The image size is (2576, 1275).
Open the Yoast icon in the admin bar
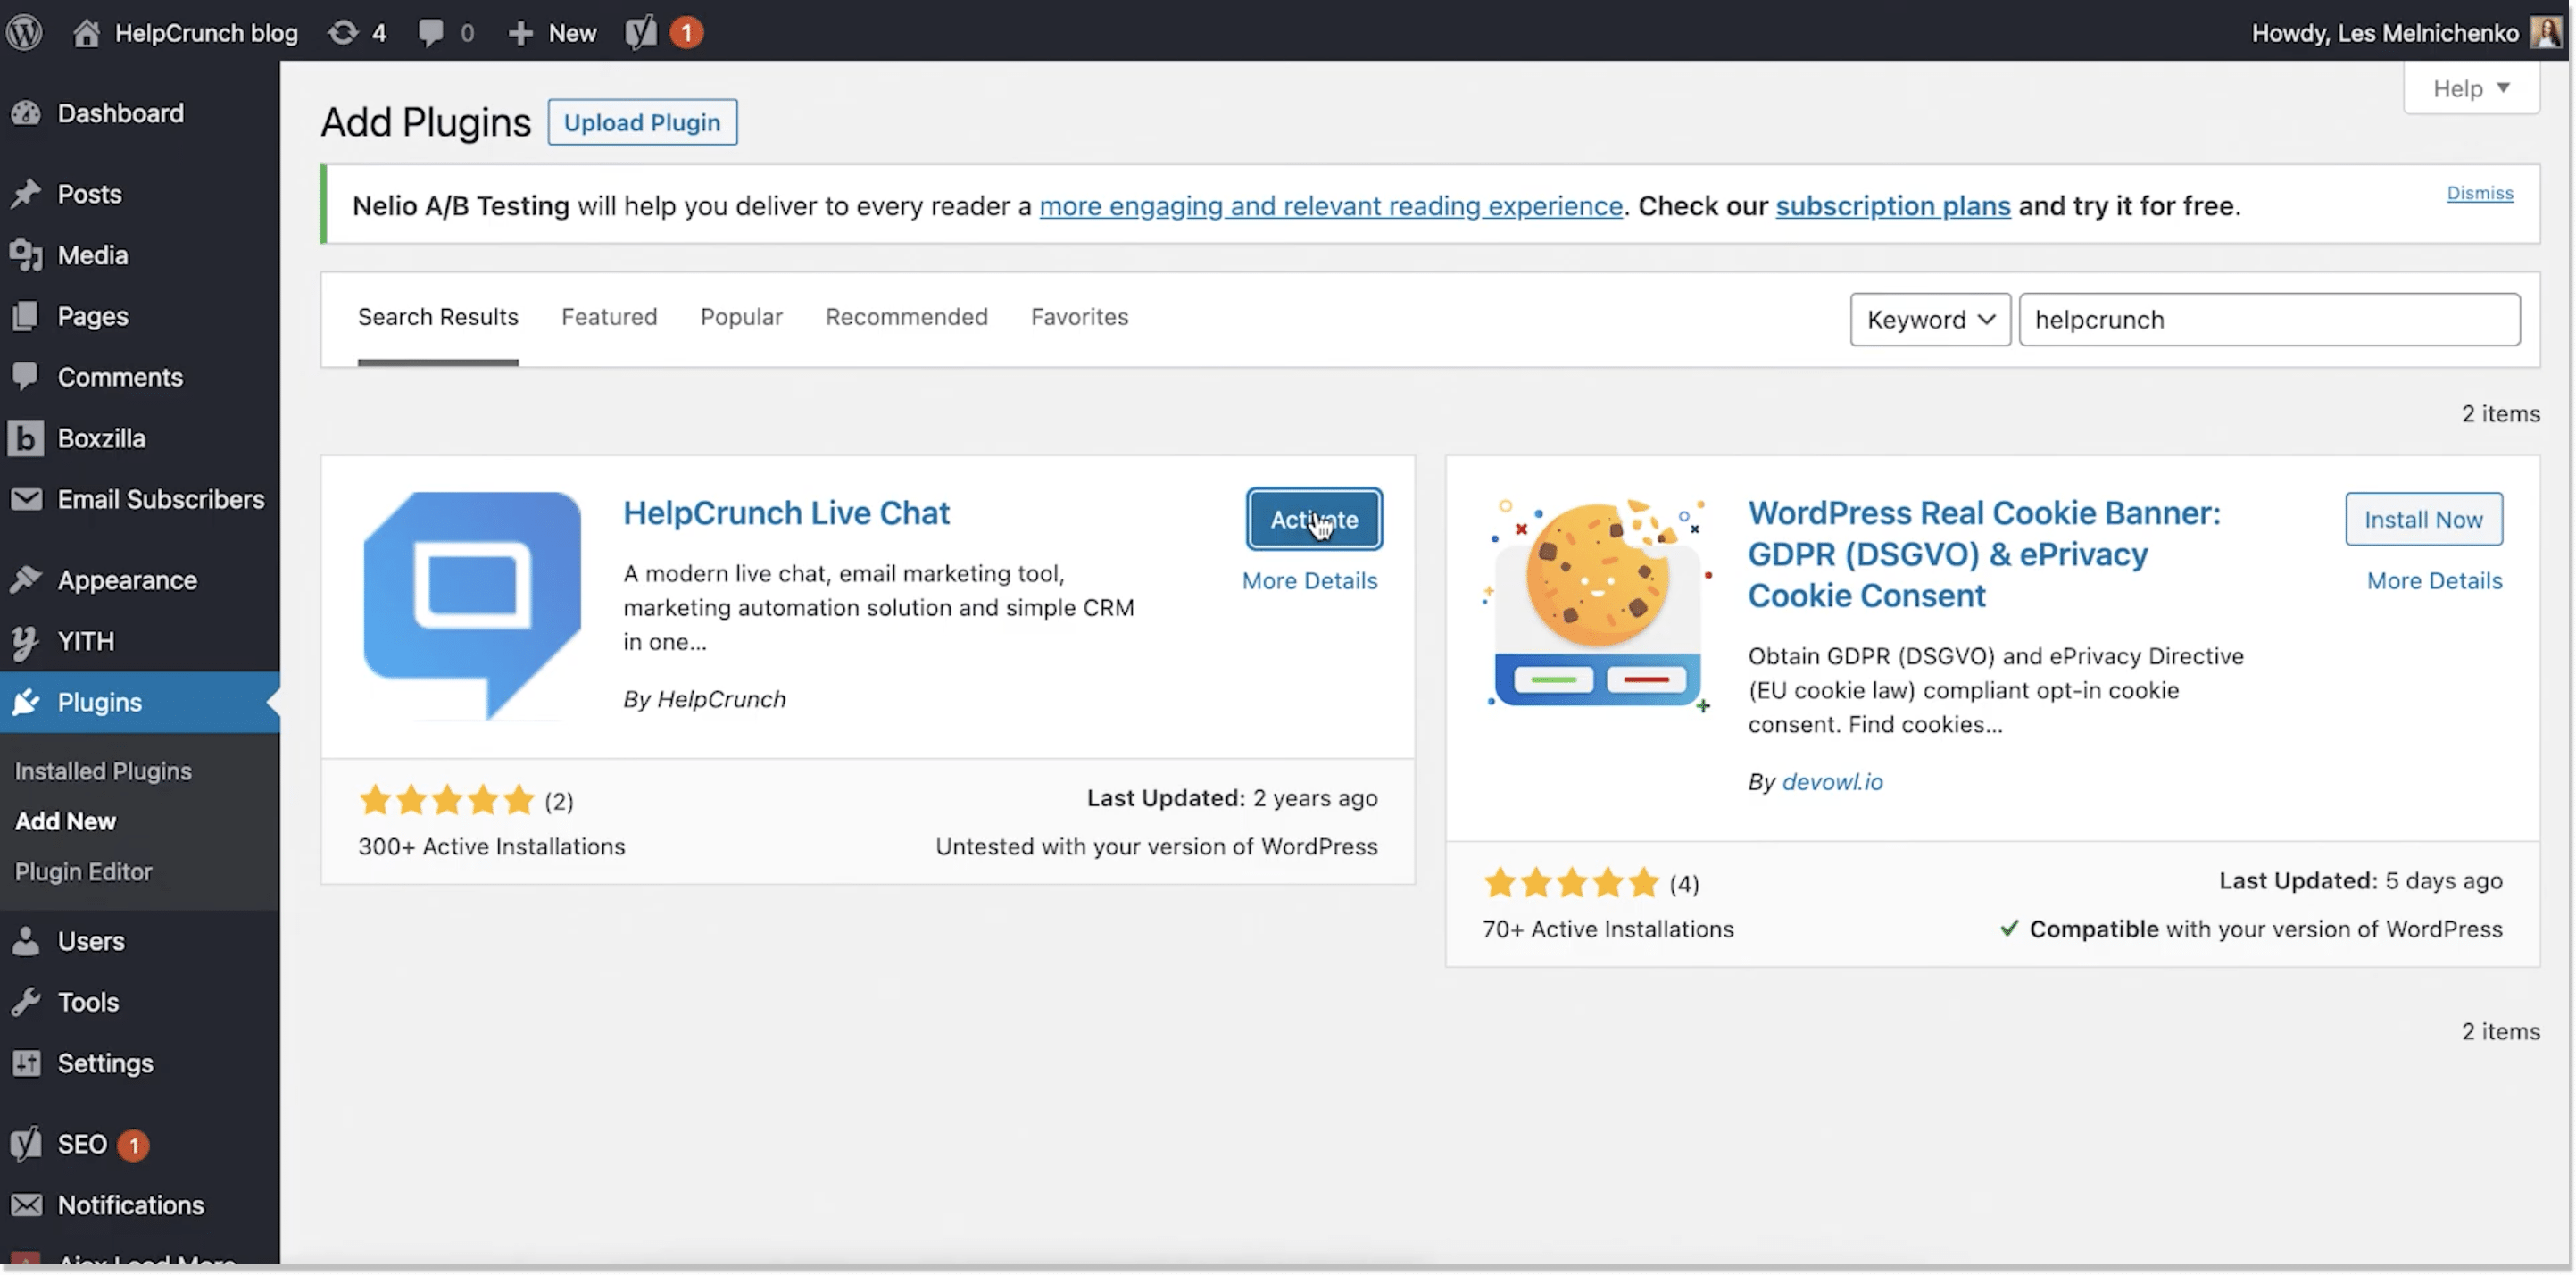tap(641, 32)
